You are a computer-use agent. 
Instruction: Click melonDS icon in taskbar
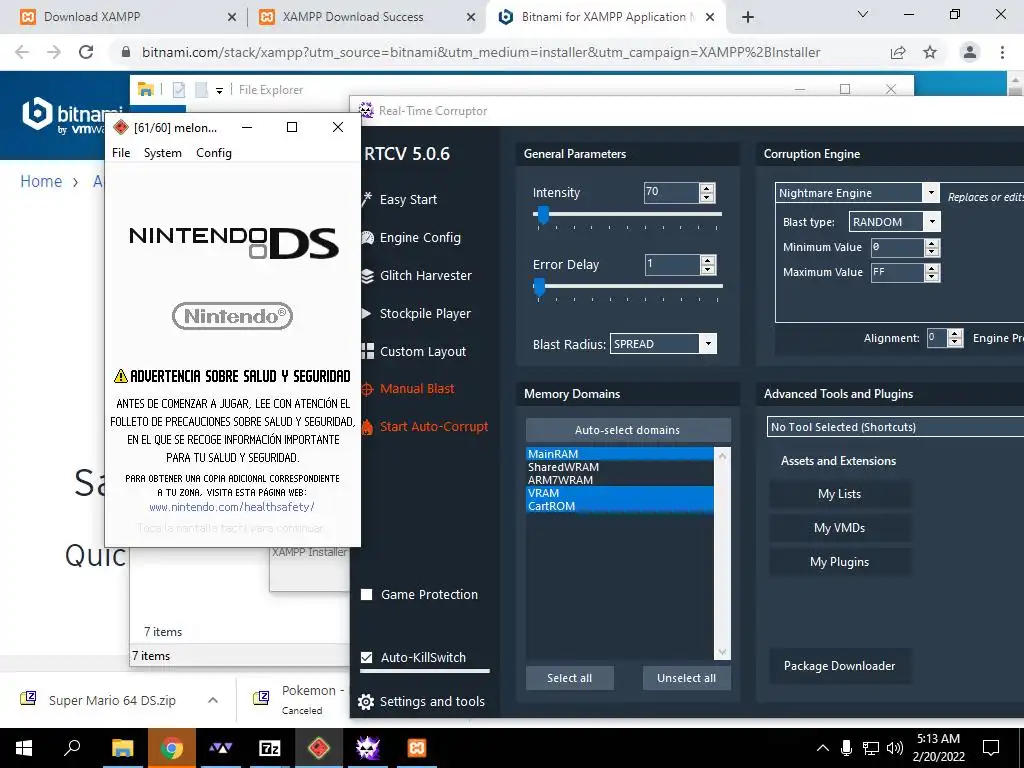pyautogui.click(x=319, y=748)
